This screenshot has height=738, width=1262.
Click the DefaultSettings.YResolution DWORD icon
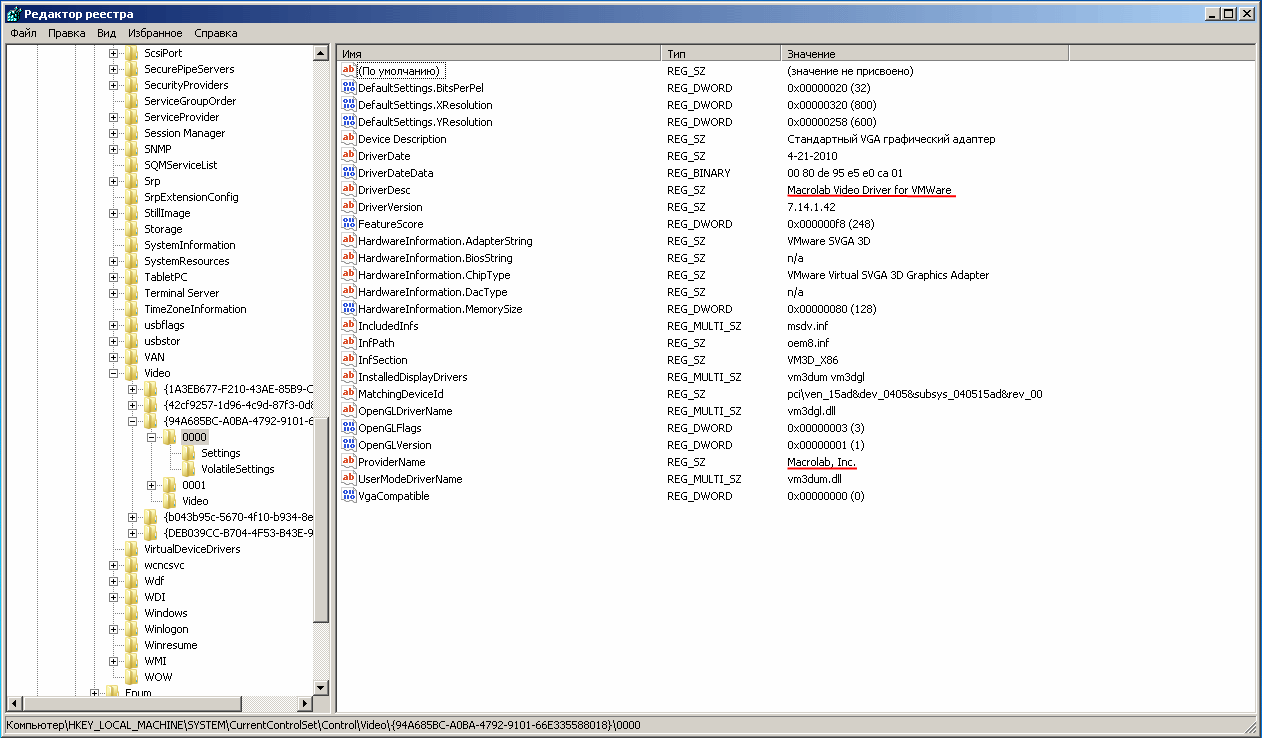tap(349, 122)
